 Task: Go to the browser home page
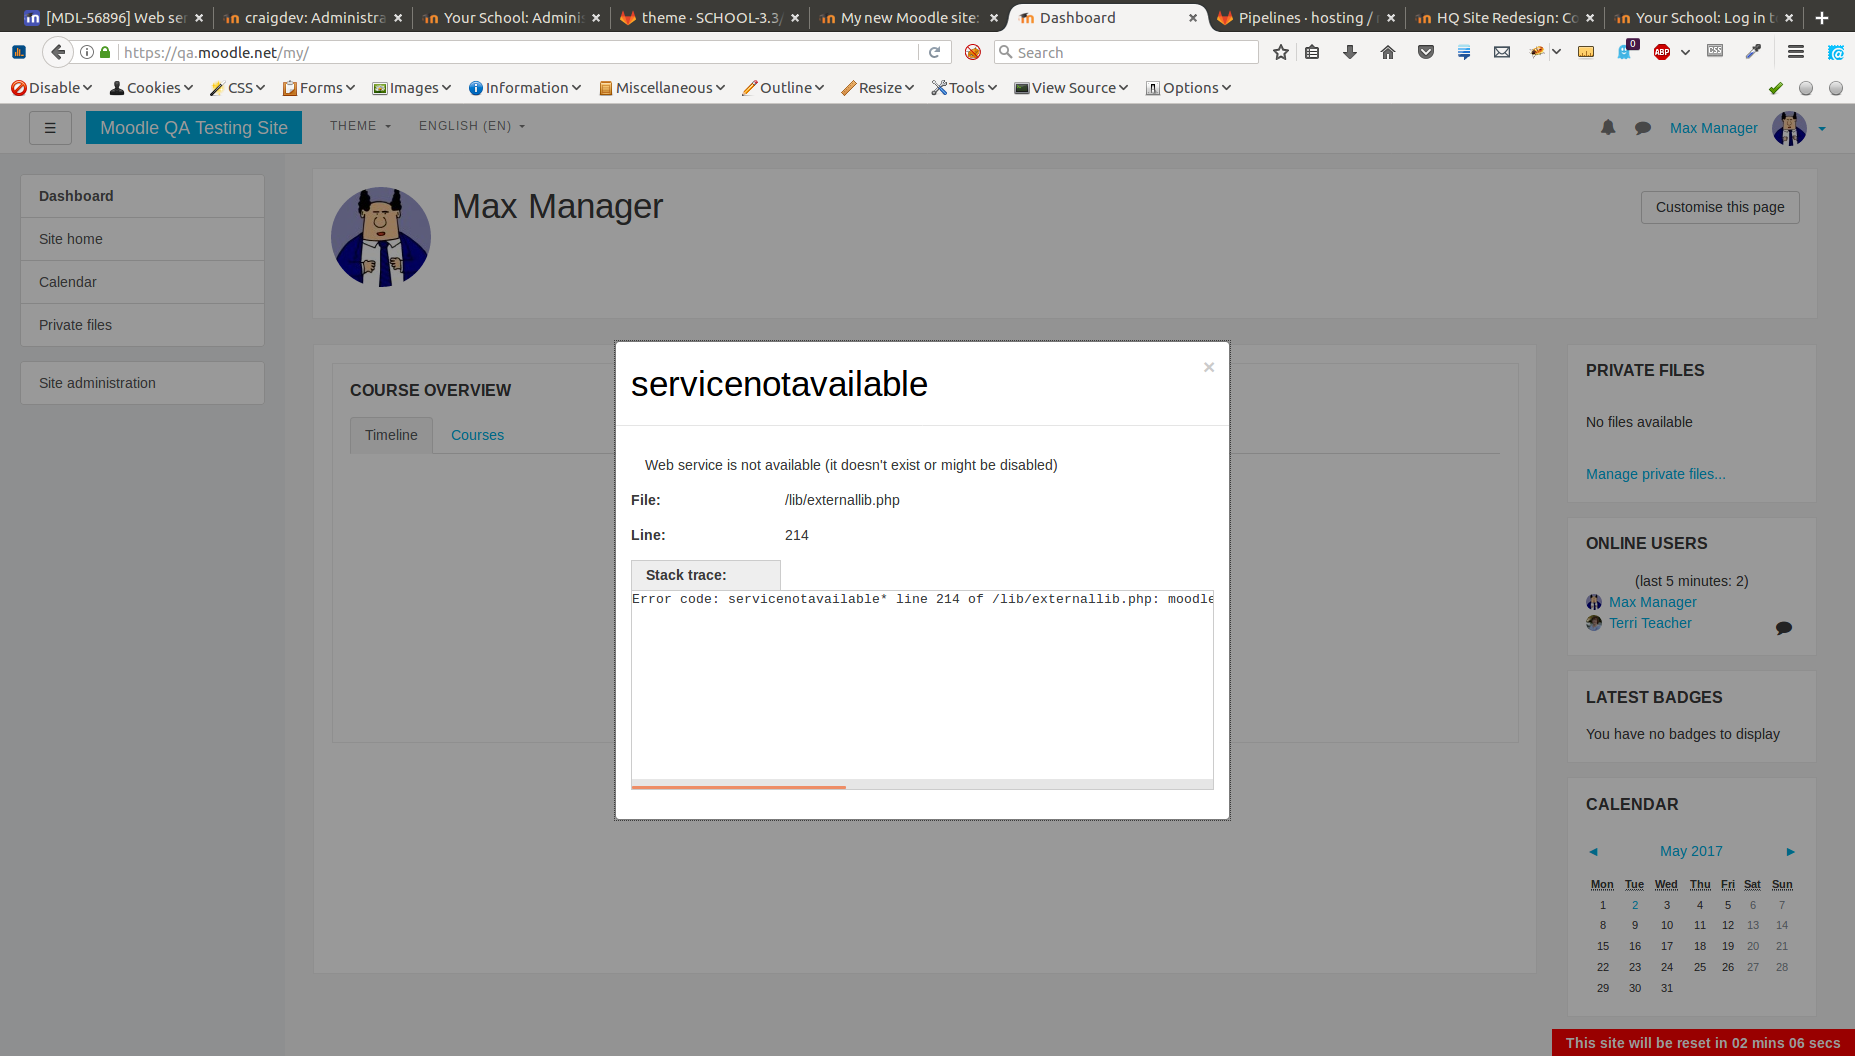1388,52
